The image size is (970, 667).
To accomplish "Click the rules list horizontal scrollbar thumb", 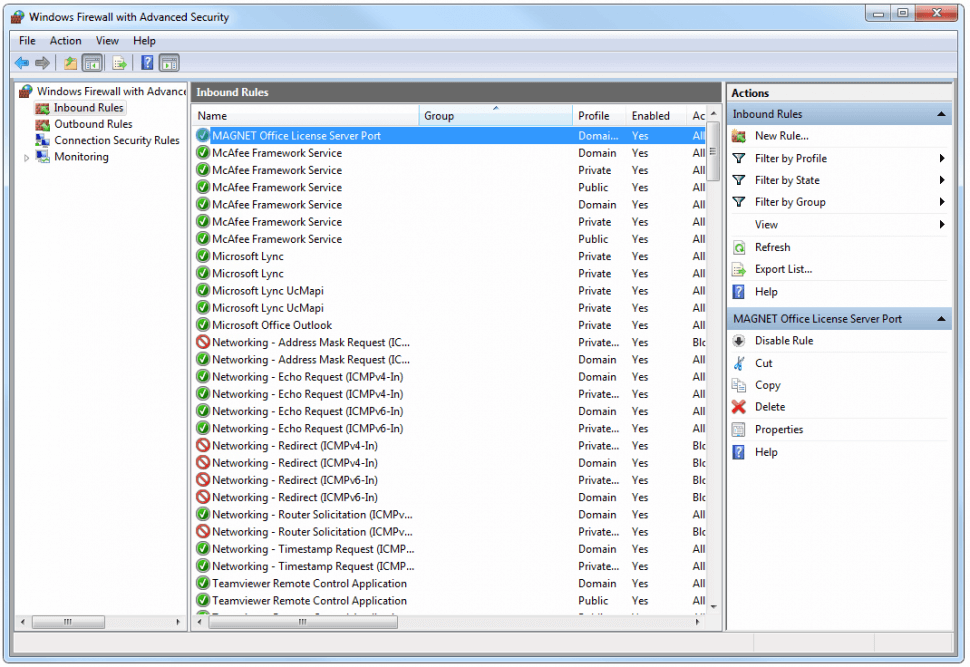I will point(303,622).
